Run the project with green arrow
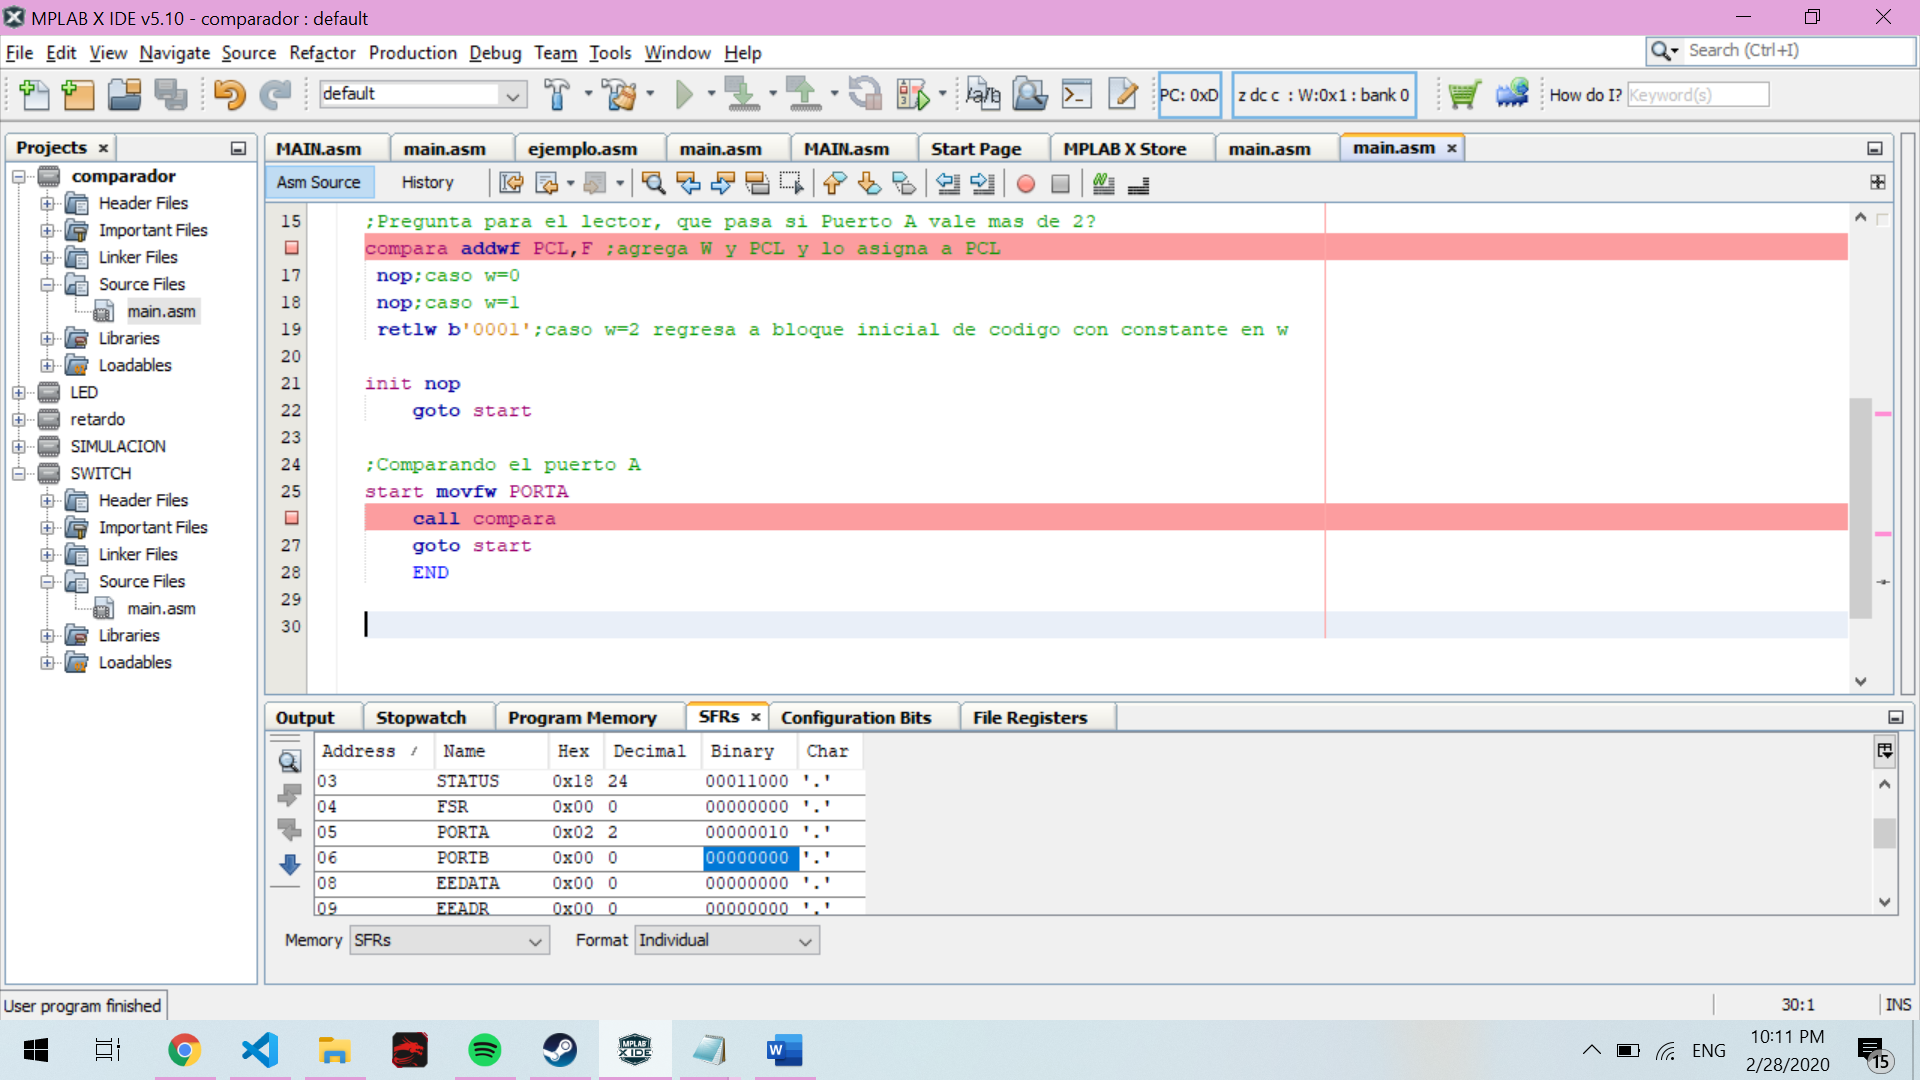 point(684,95)
